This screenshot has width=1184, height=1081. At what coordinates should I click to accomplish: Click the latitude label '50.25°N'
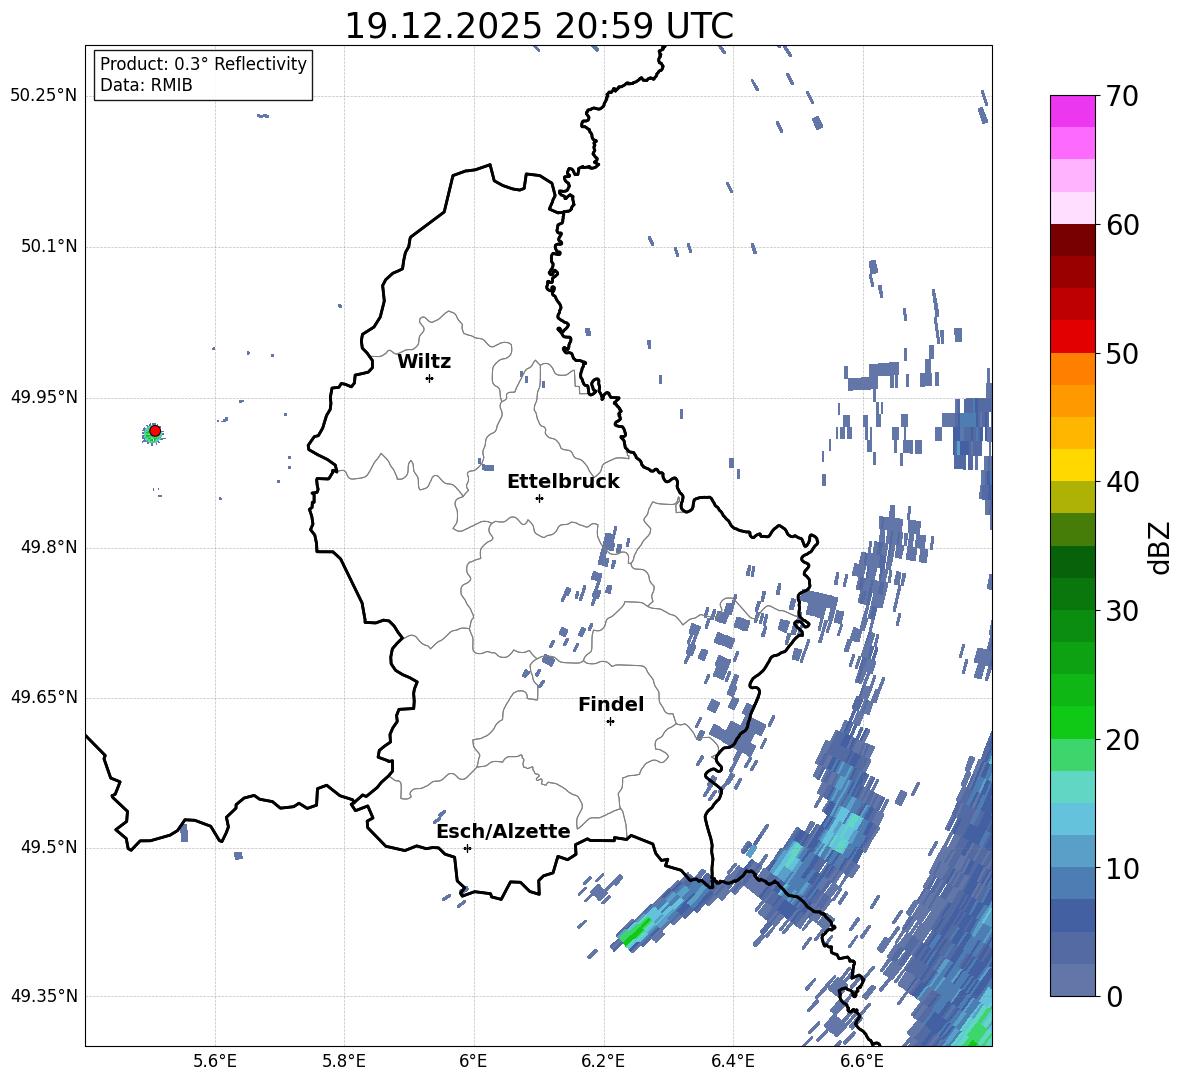(44, 96)
